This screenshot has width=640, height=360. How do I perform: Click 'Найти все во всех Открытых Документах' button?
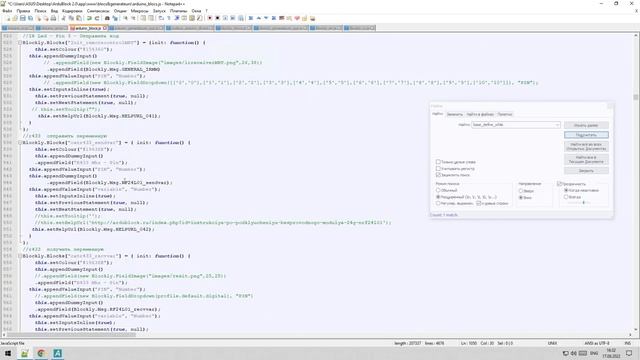tap(586, 147)
